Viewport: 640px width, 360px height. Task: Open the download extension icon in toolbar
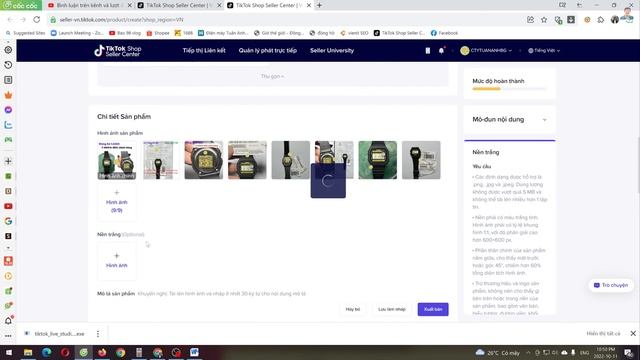571,20
